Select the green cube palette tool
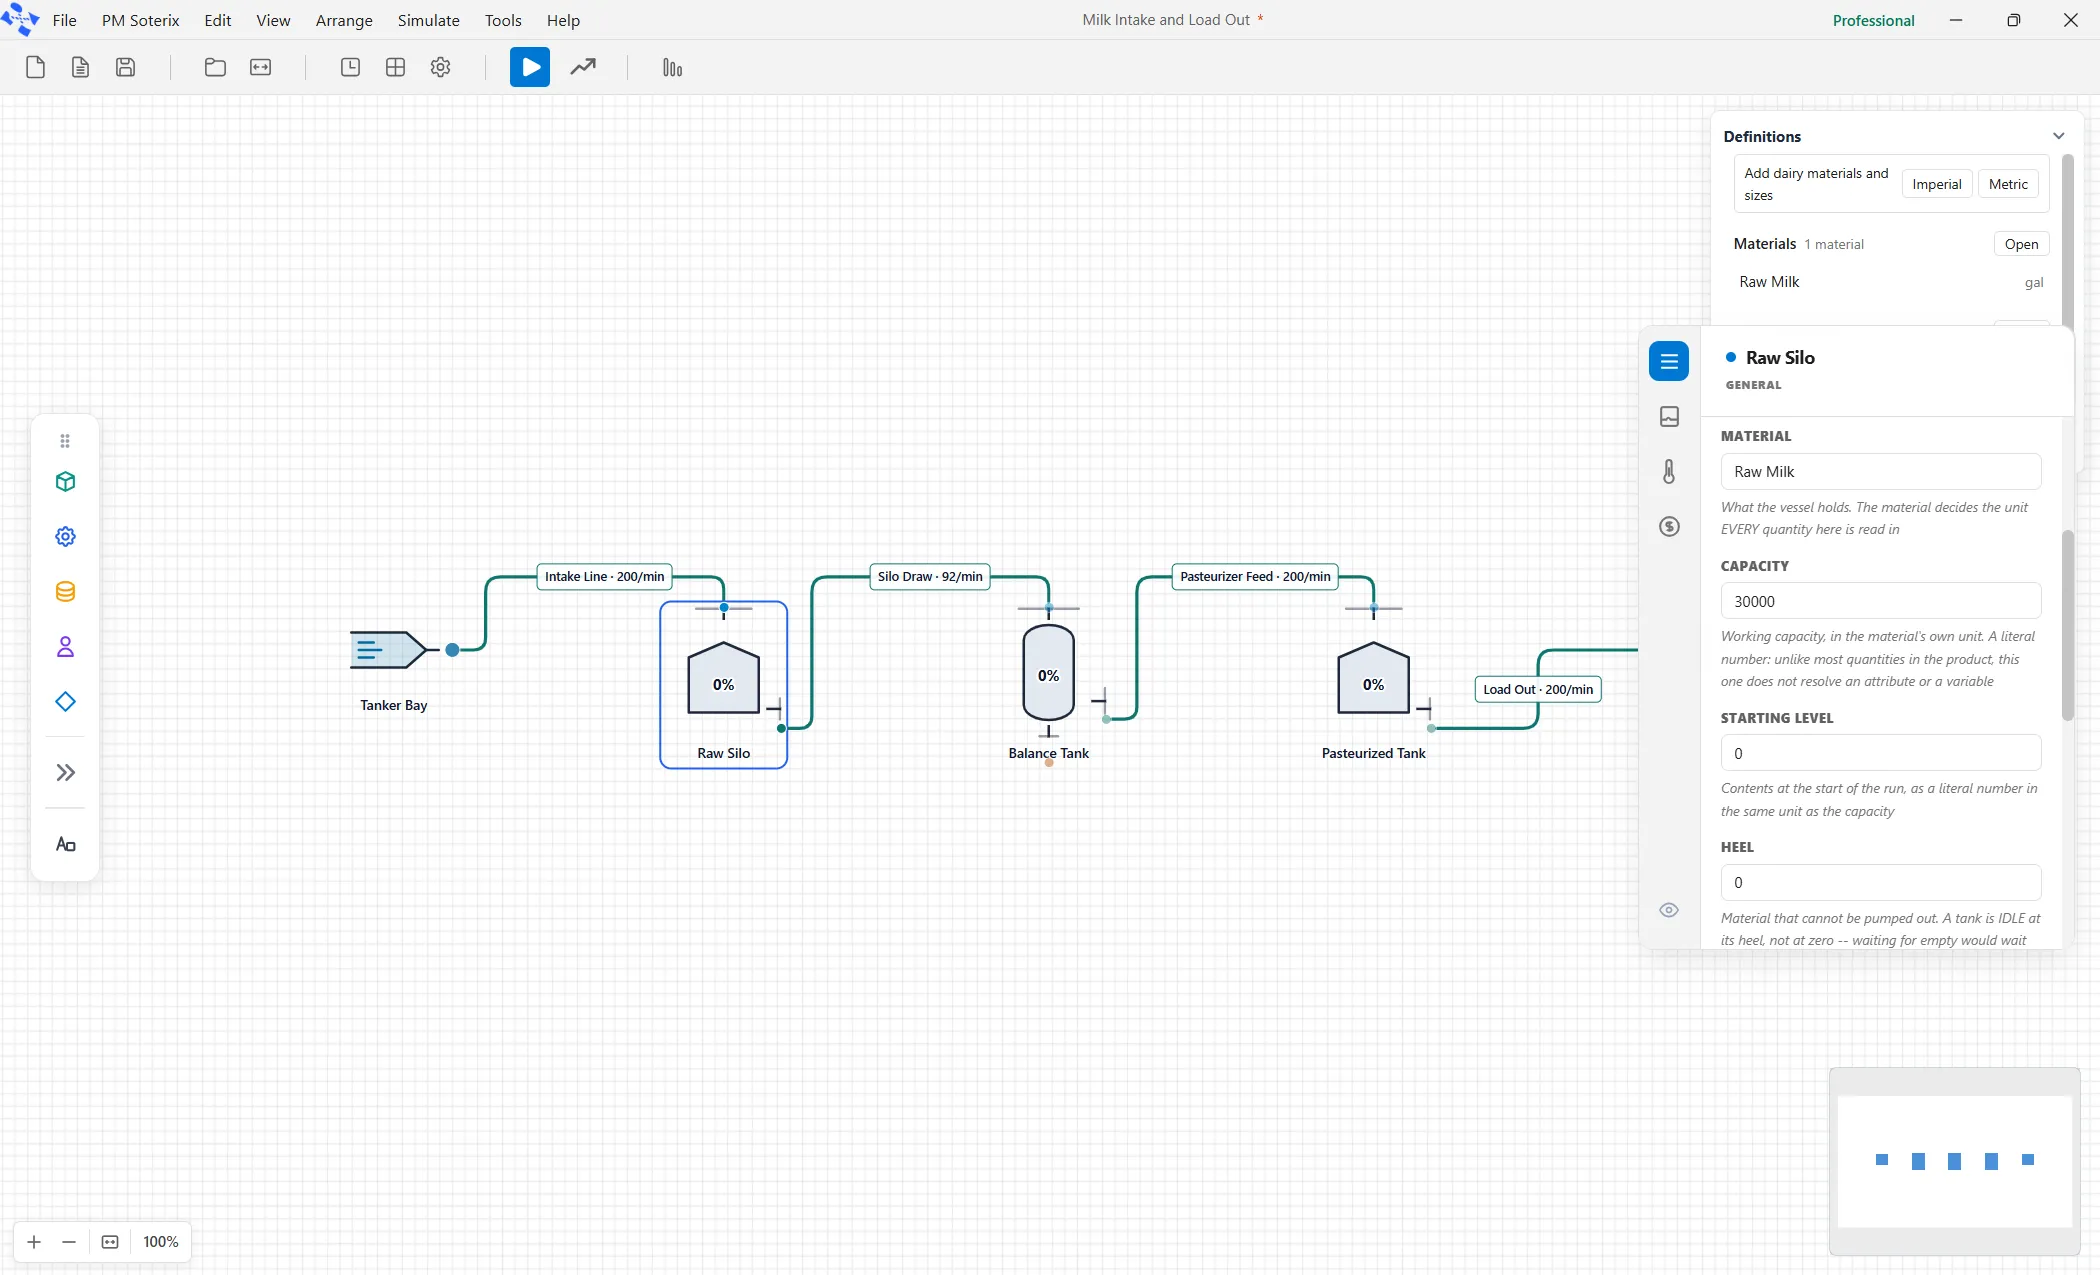2100x1275 pixels. tap(65, 482)
